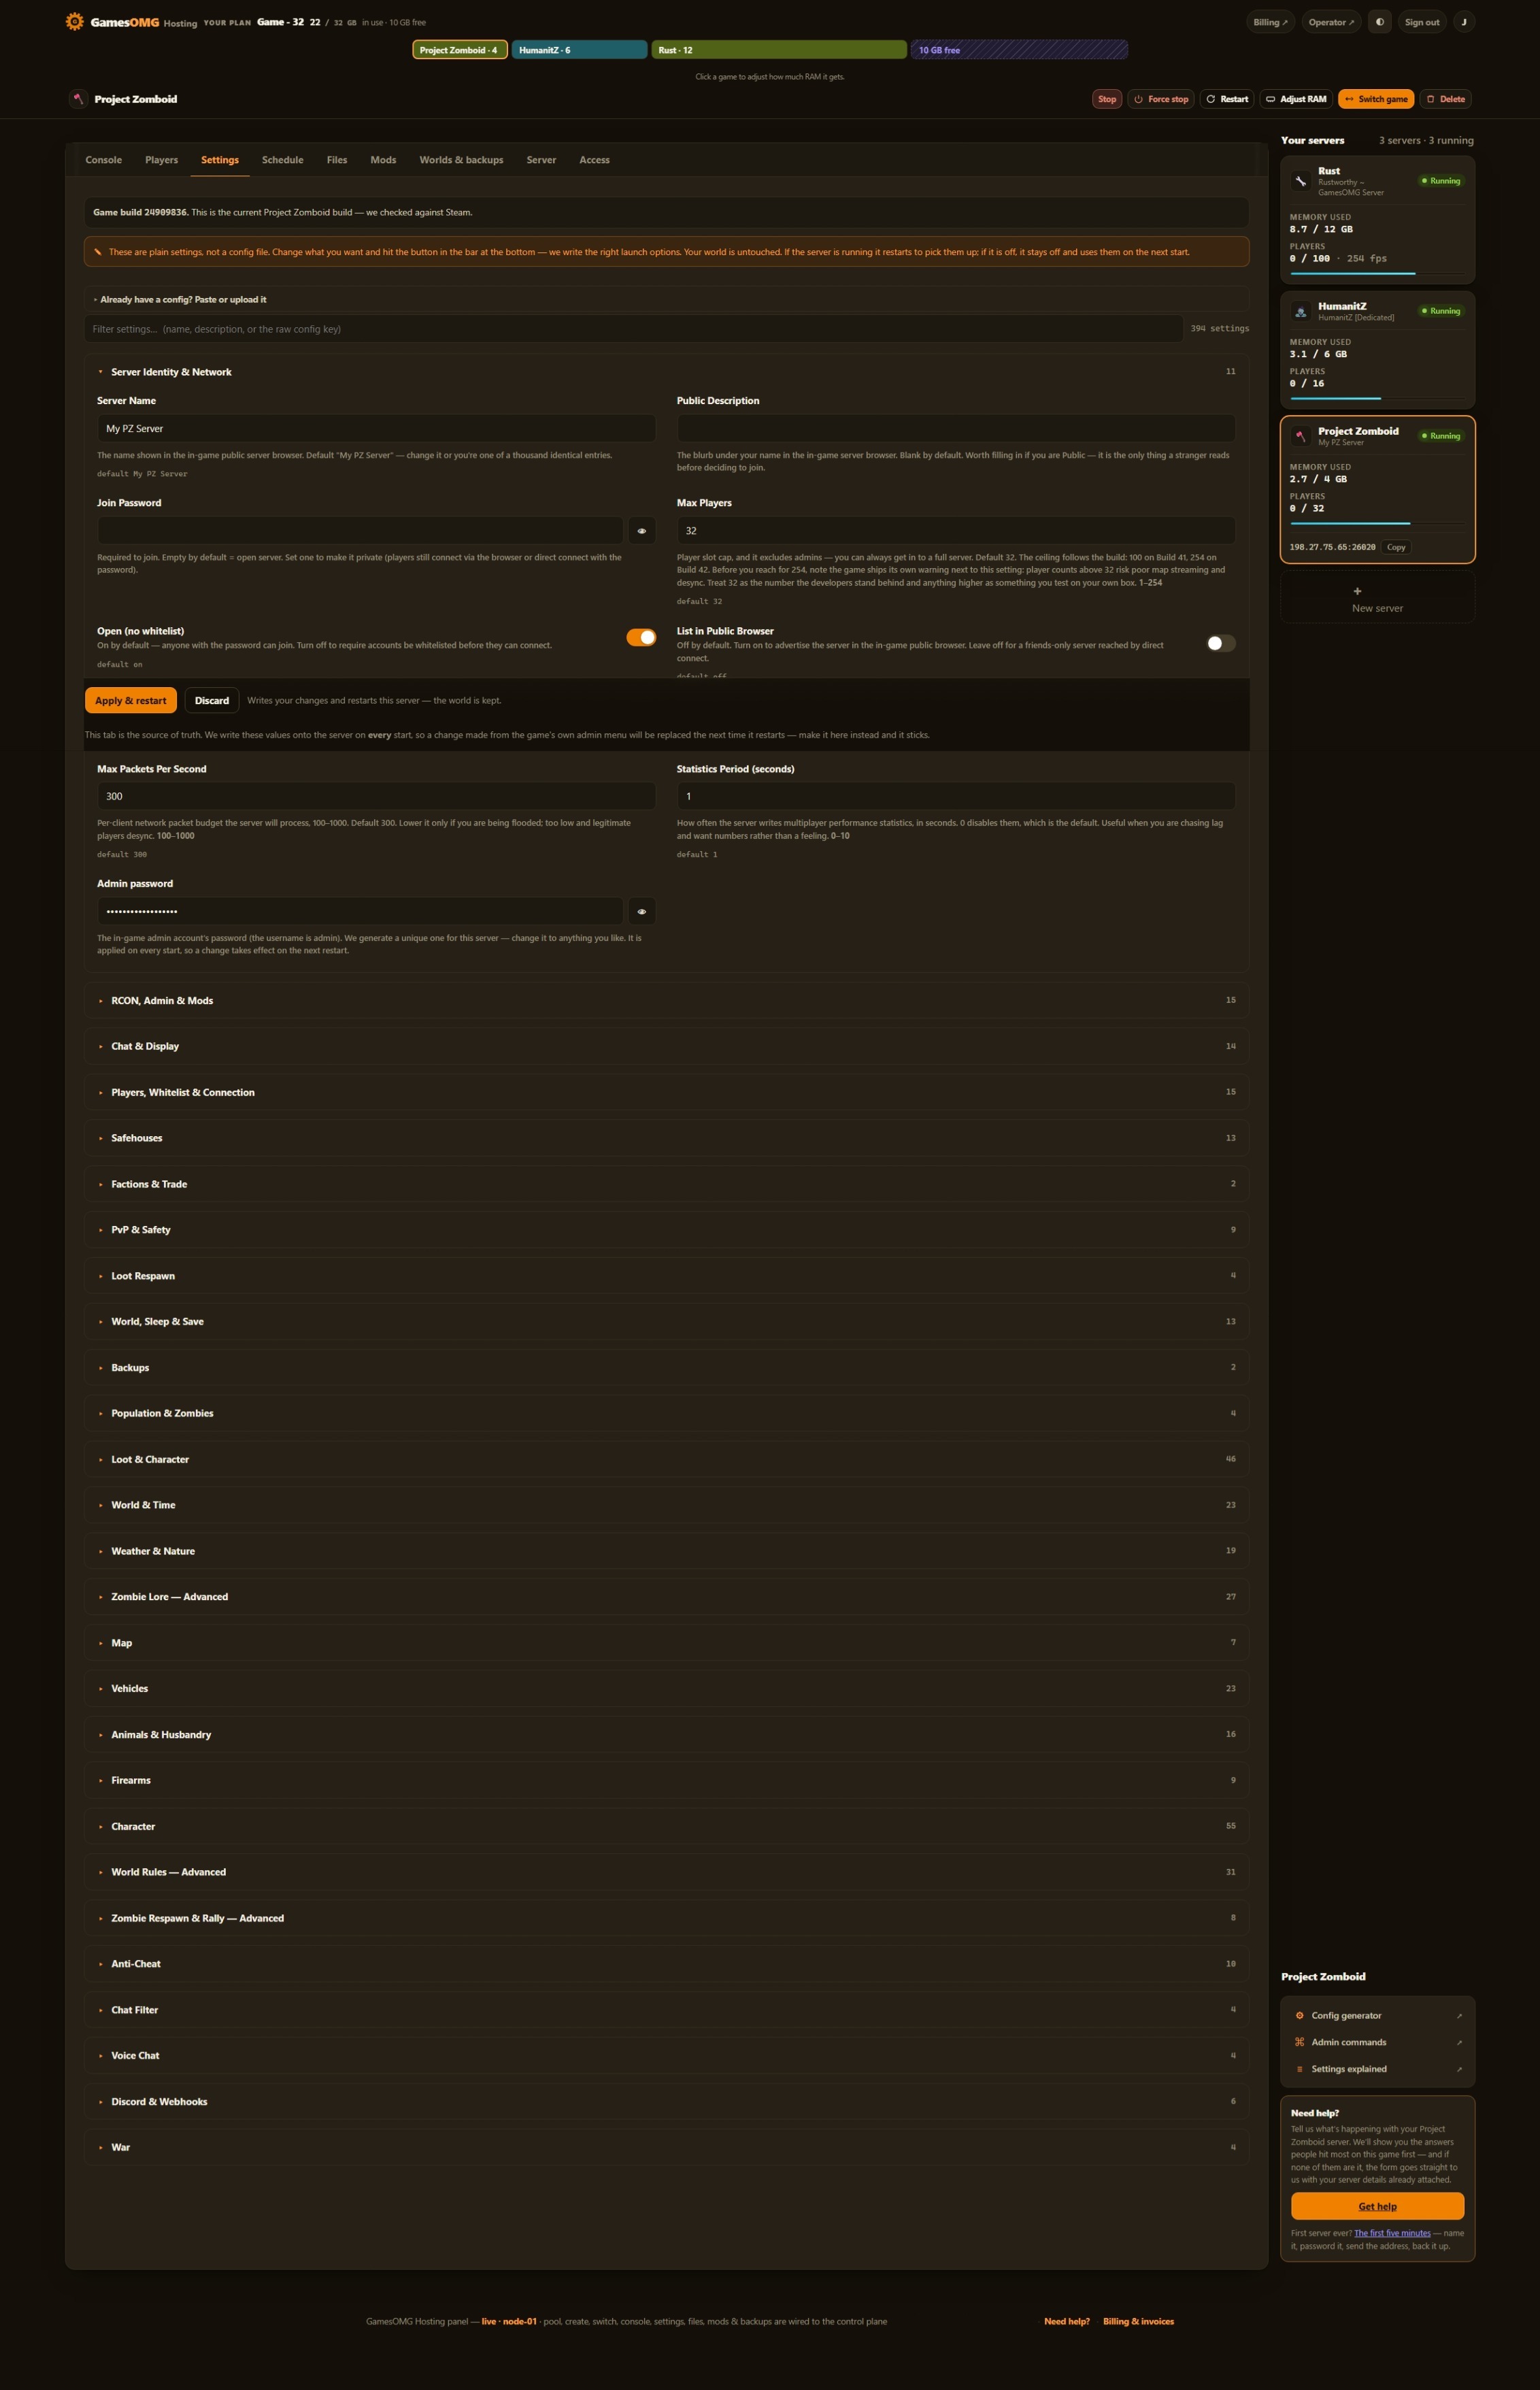Viewport: 1540px width, 2390px height.
Task: Click the Public Description field
Action: [x=956, y=428]
